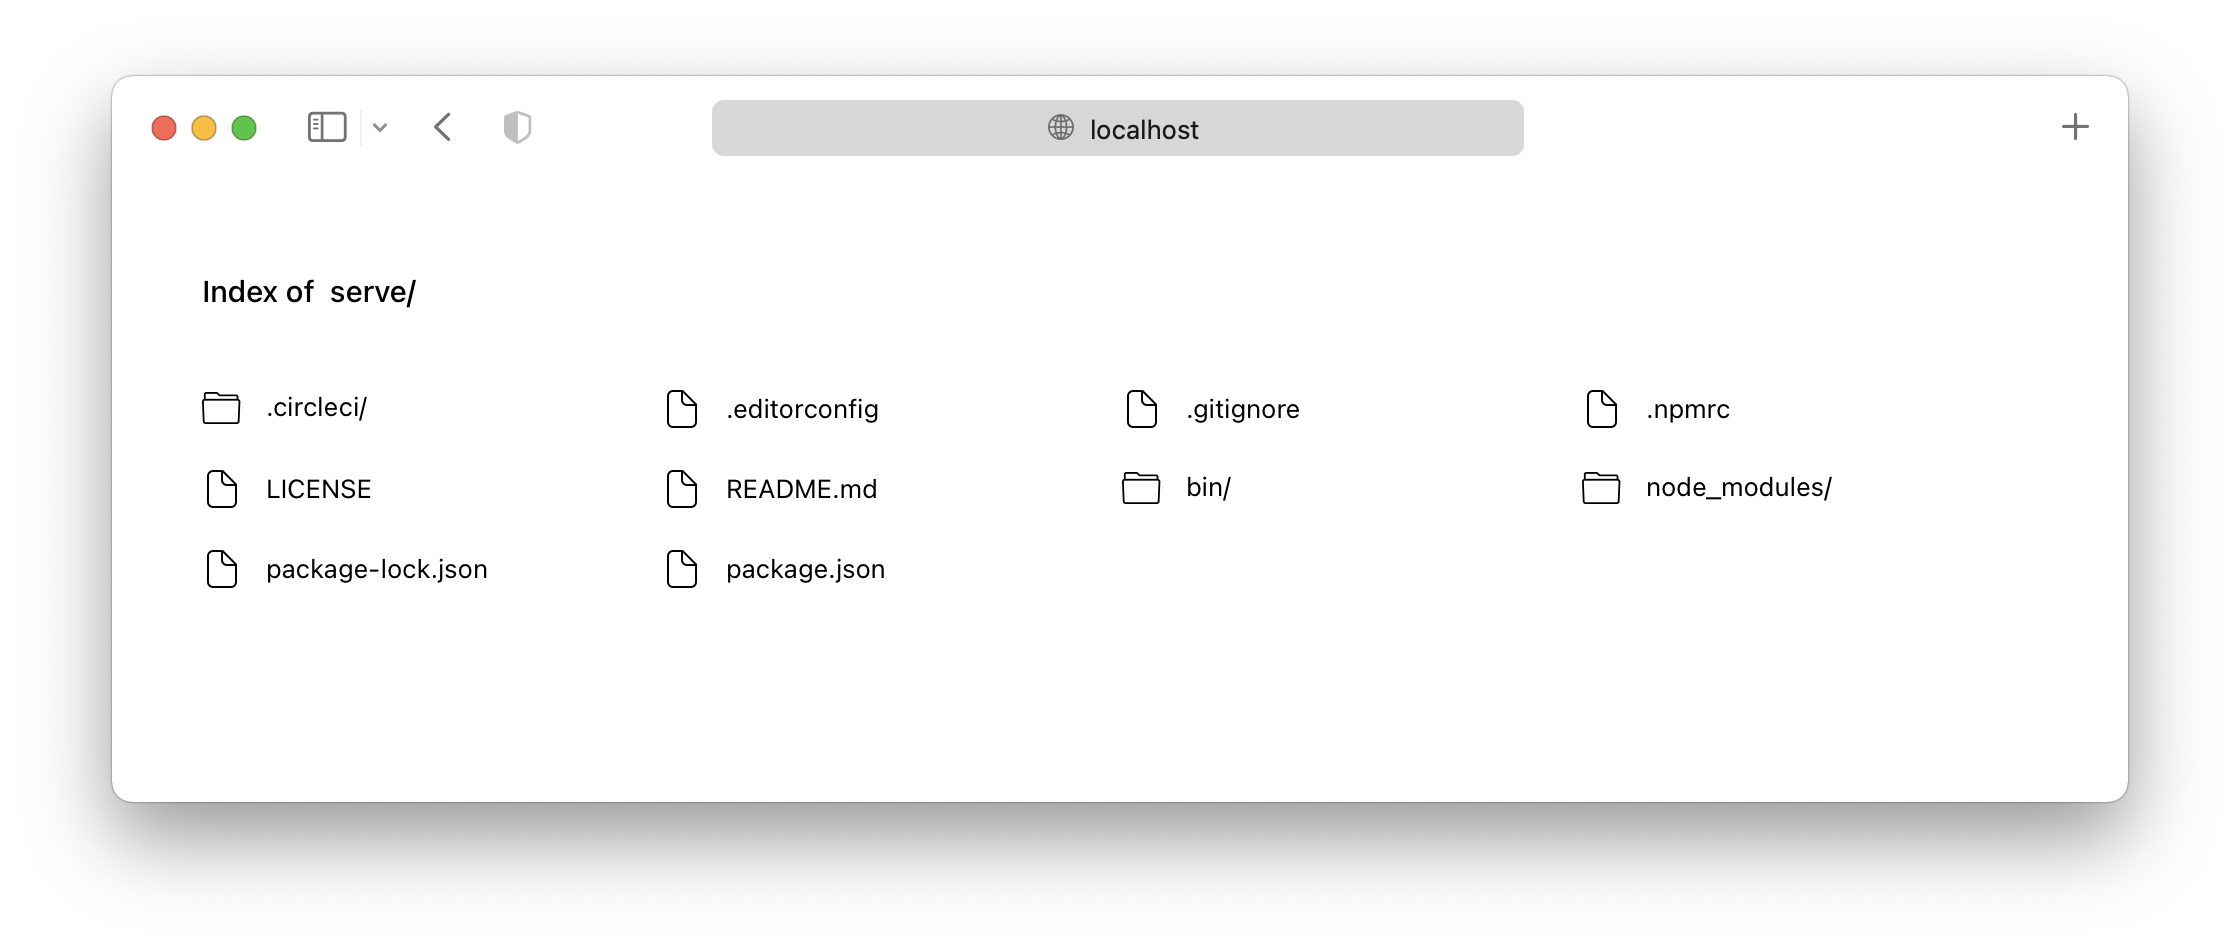Click the bin folder icon

1141,488
